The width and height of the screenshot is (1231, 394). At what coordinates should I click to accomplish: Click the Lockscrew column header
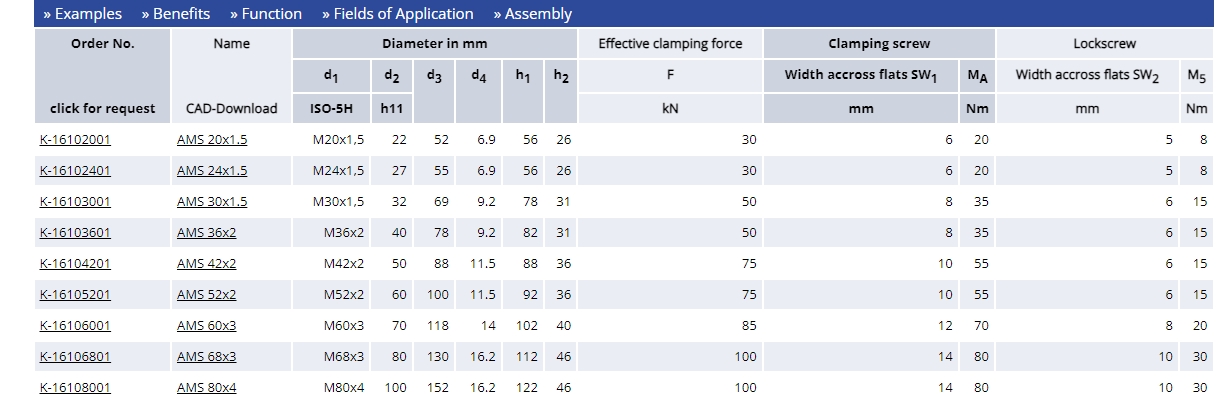1103,44
